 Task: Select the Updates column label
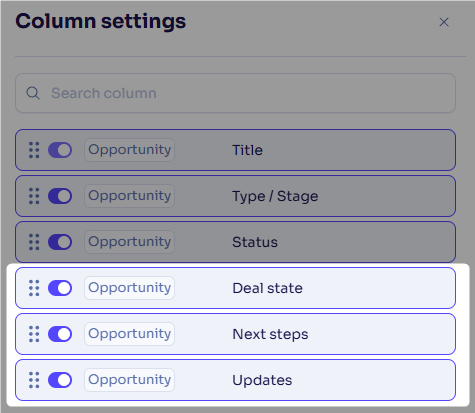262,380
